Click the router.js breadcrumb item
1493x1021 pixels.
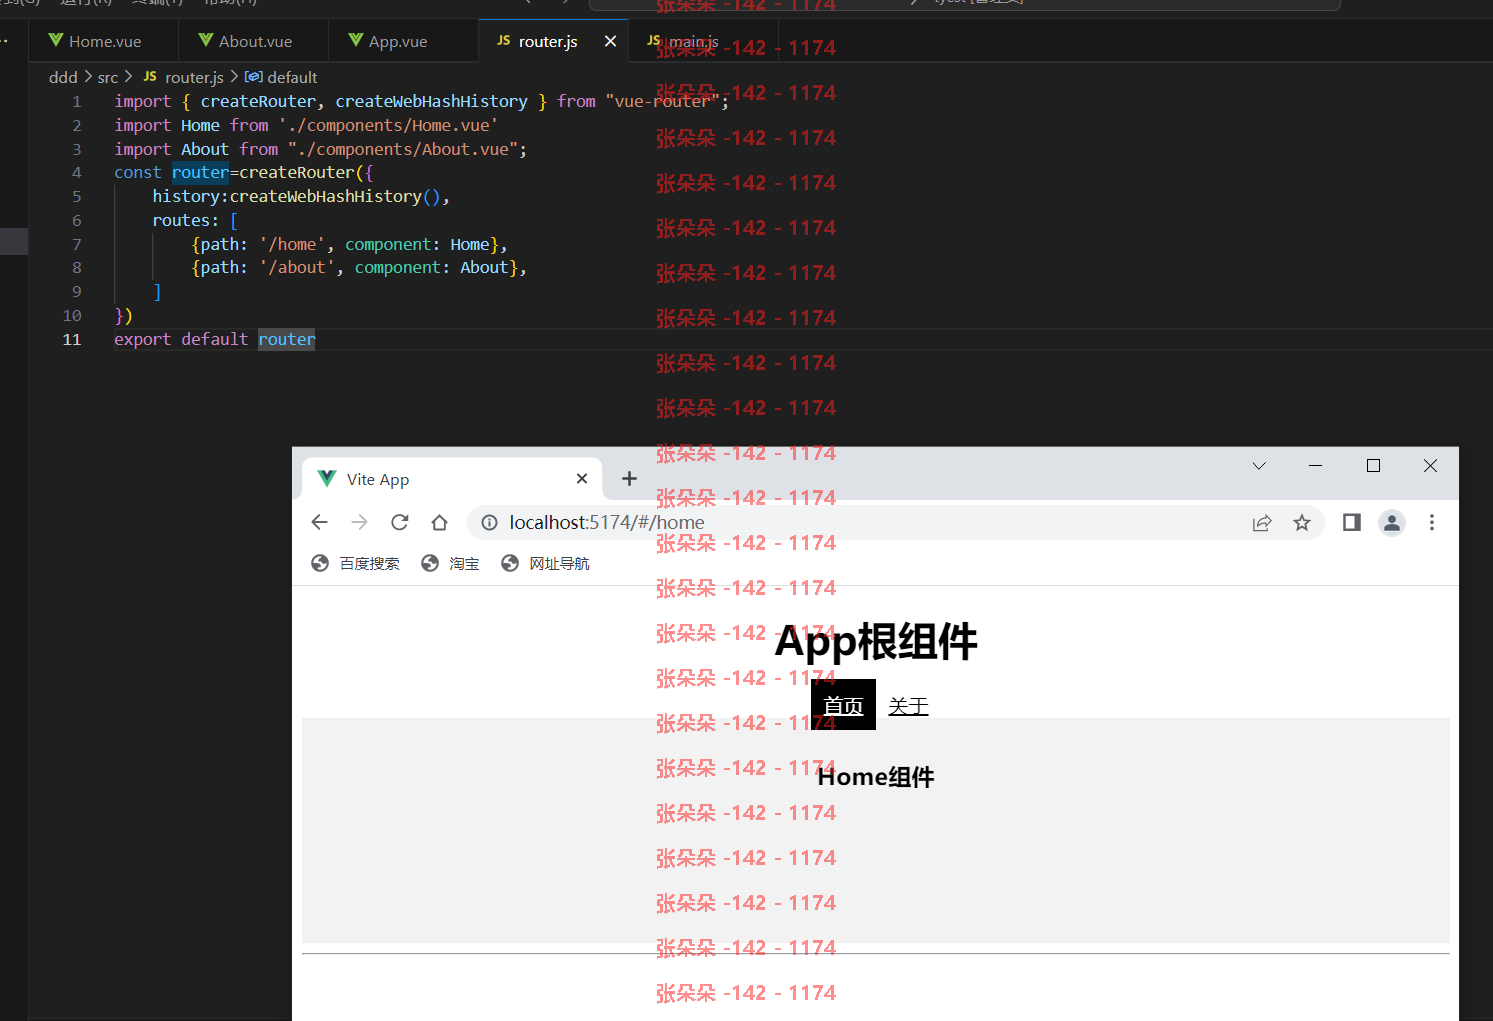click(184, 77)
